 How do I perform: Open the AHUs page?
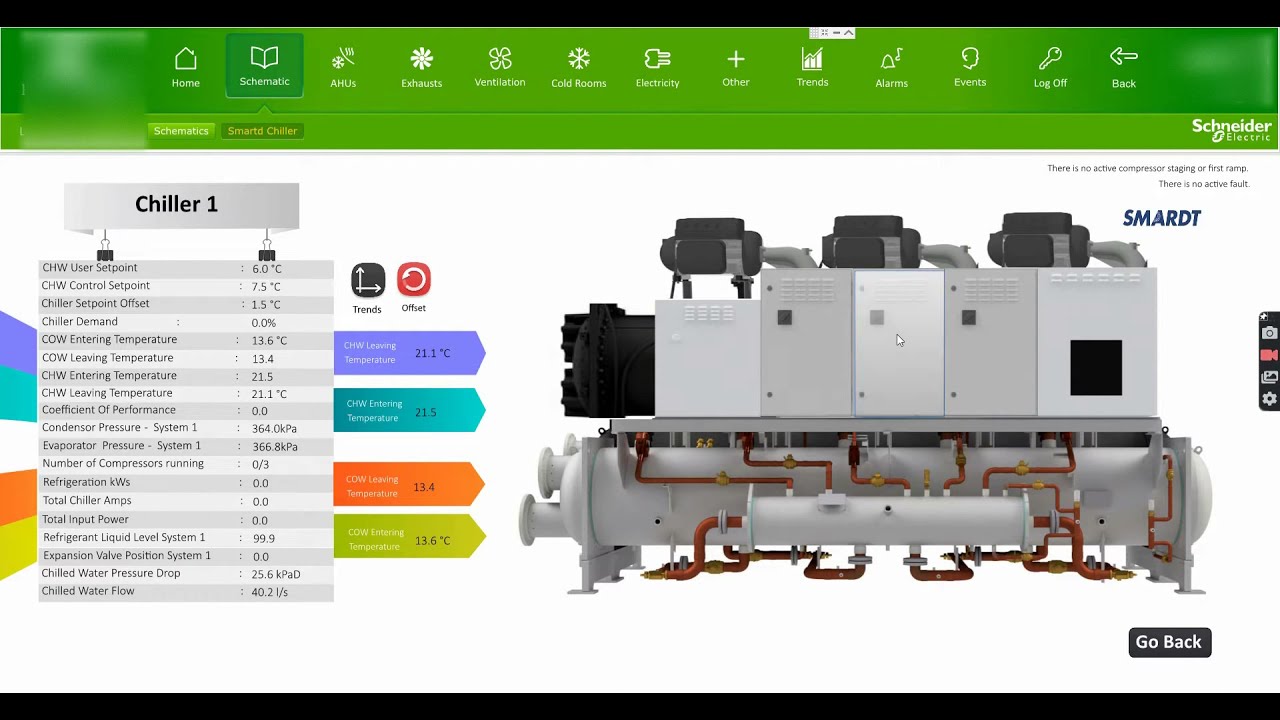tap(343, 68)
